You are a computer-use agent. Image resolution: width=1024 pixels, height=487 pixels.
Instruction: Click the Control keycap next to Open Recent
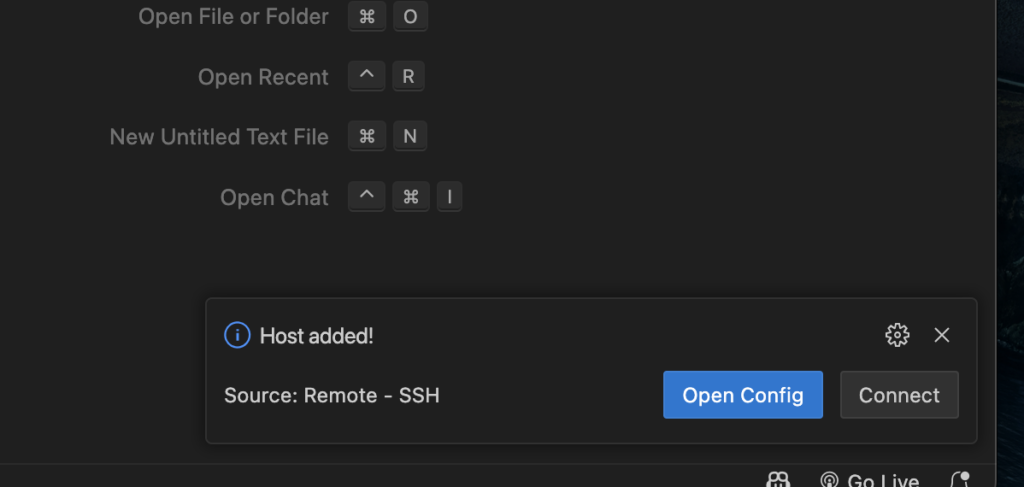(x=366, y=77)
